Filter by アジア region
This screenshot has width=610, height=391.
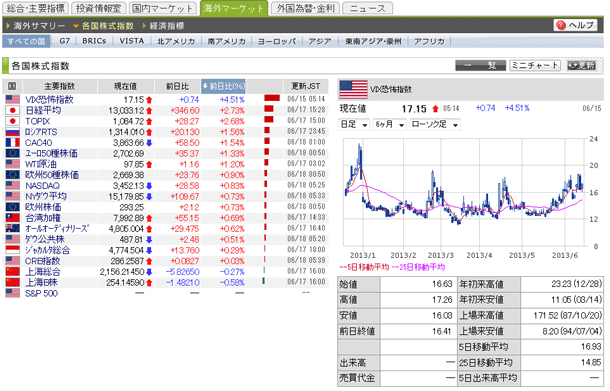pyautogui.click(x=320, y=41)
